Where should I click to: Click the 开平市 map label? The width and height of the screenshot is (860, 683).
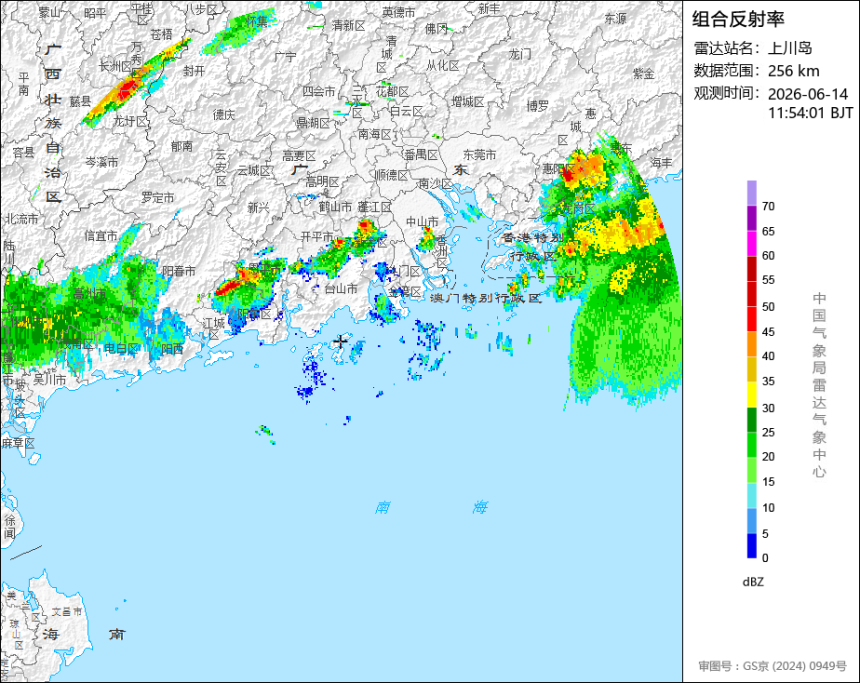[317, 236]
